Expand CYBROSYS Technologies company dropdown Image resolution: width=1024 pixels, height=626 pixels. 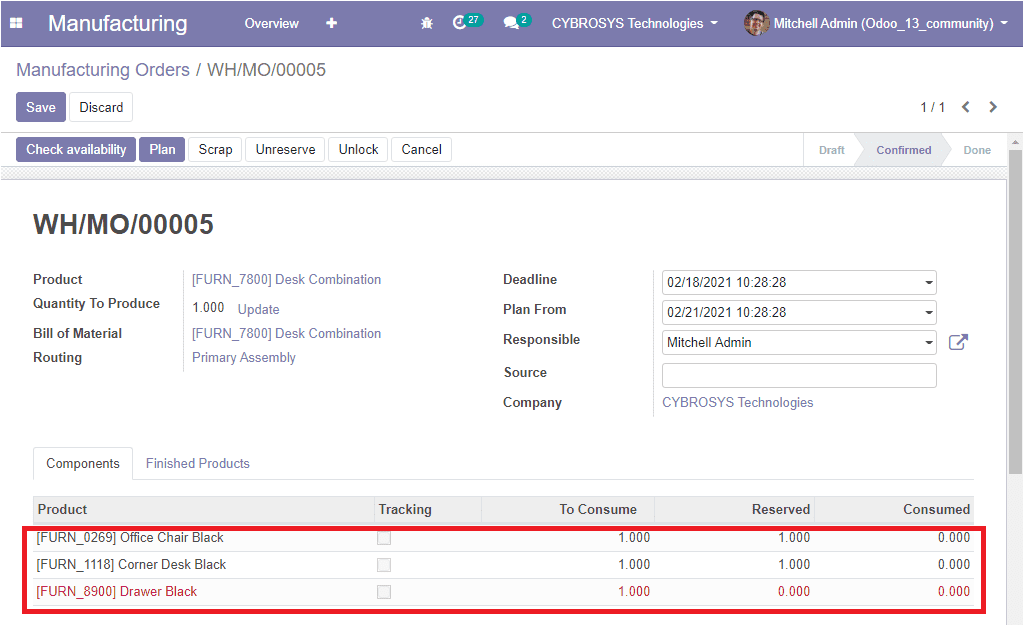click(635, 23)
